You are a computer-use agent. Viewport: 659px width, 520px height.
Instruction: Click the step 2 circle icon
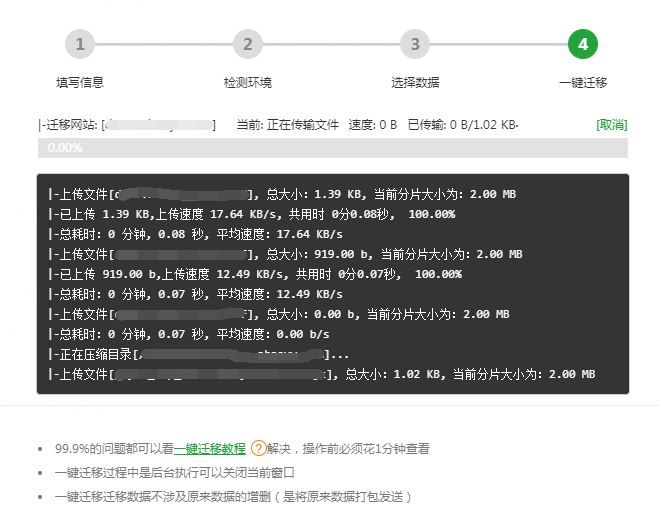(247, 44)
